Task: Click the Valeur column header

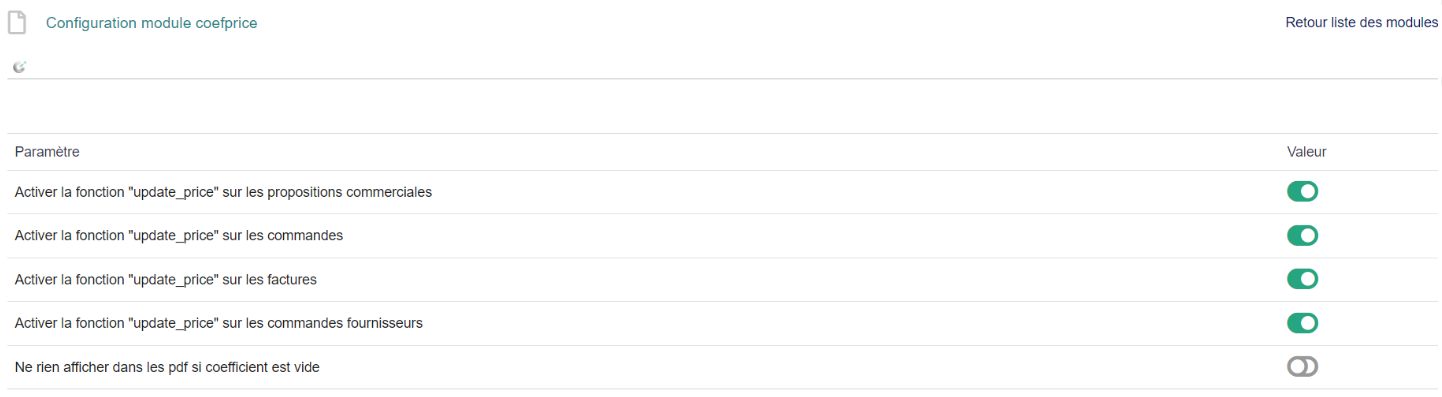Action: pyautogui.click(x=1306, y=152)
